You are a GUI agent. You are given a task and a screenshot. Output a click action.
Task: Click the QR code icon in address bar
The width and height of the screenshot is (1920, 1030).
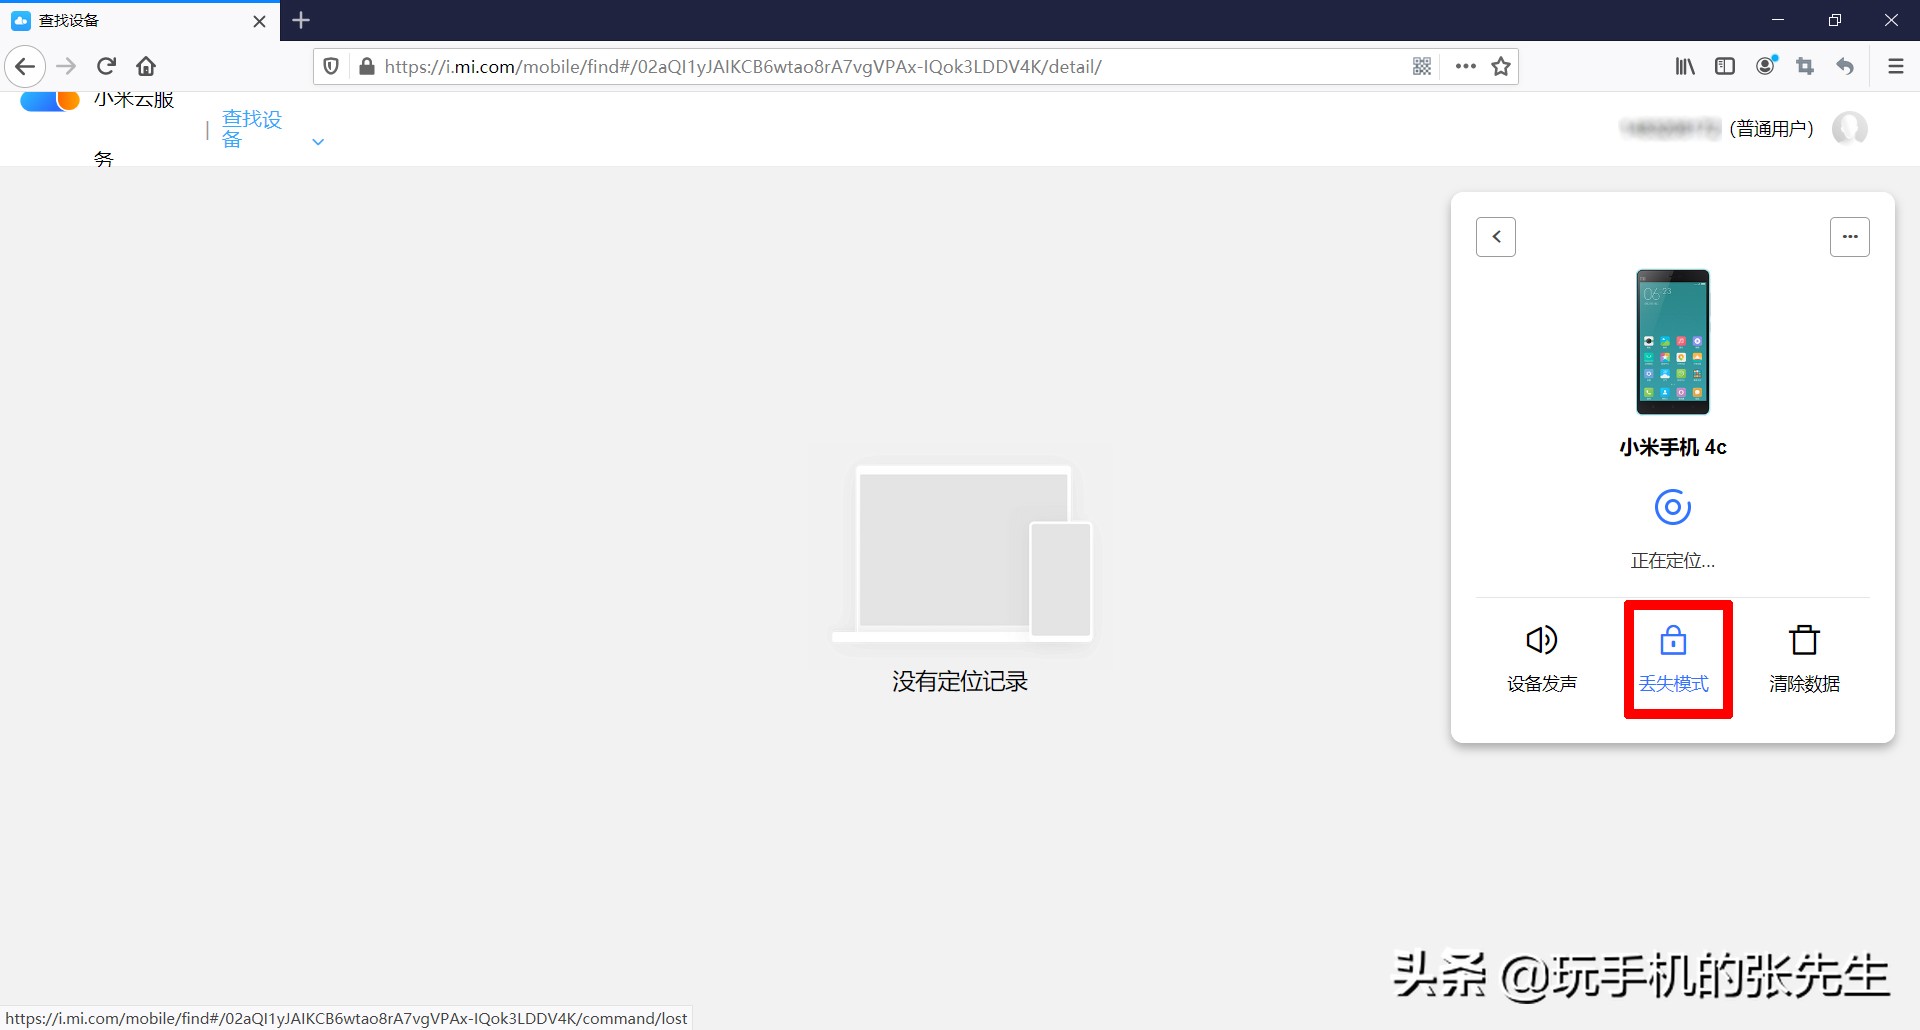1422,67
